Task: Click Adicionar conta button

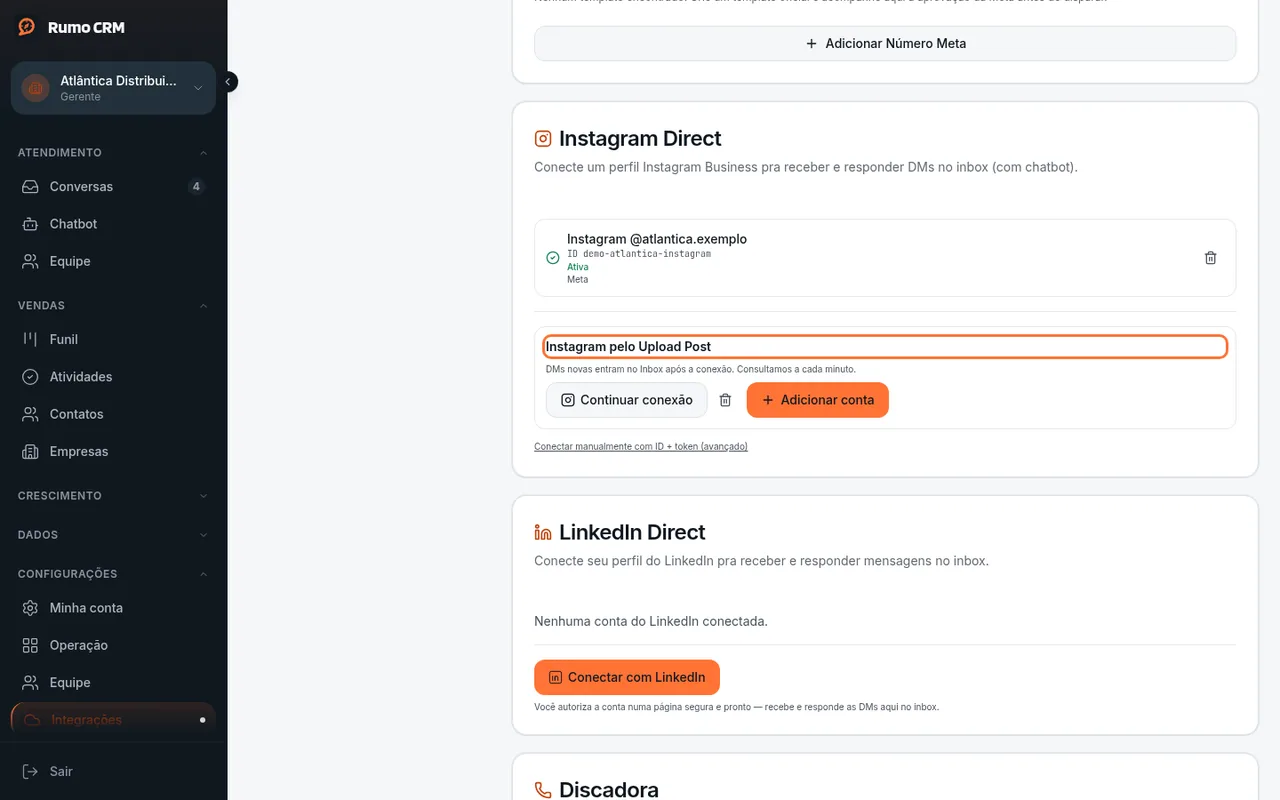Action: (x=817, y=400)
